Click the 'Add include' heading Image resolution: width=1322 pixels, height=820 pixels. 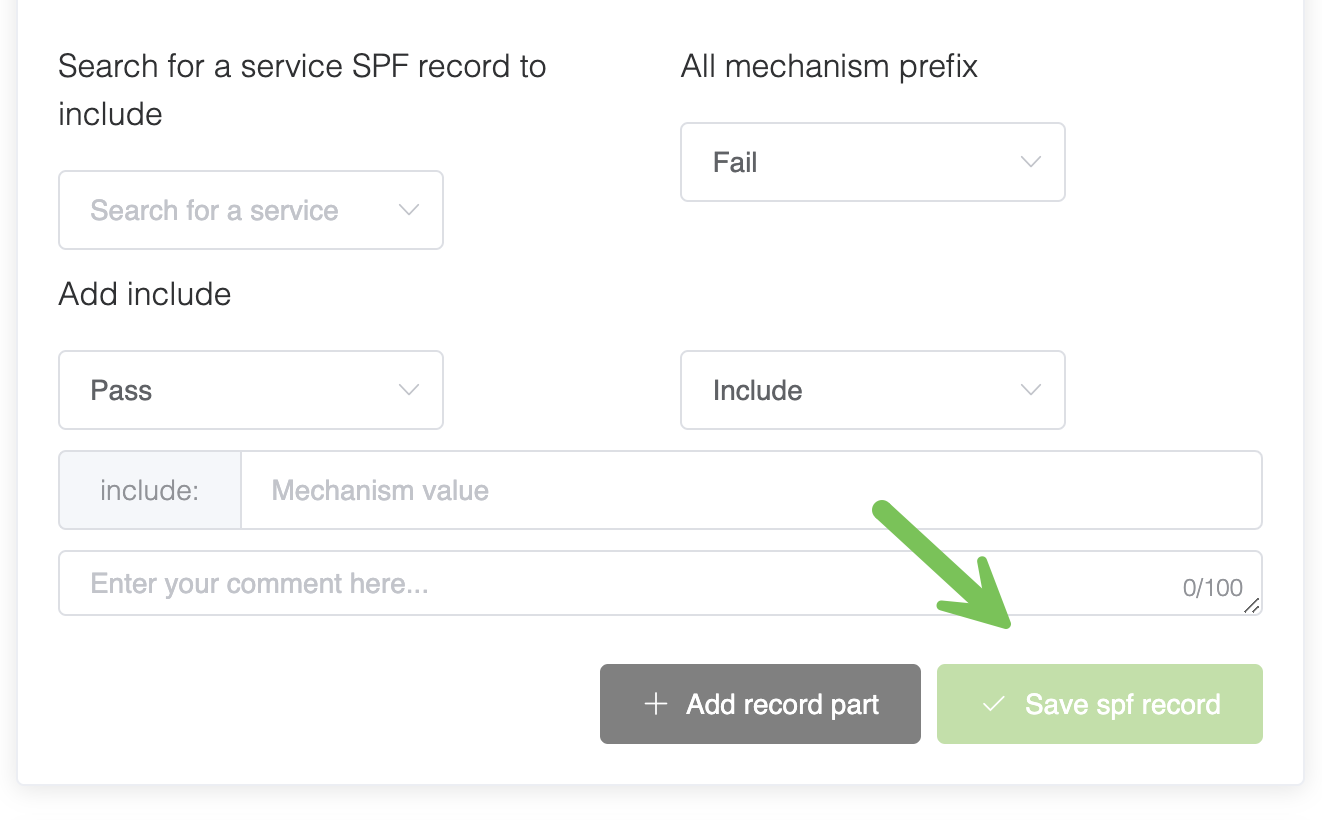pos(145,294)
